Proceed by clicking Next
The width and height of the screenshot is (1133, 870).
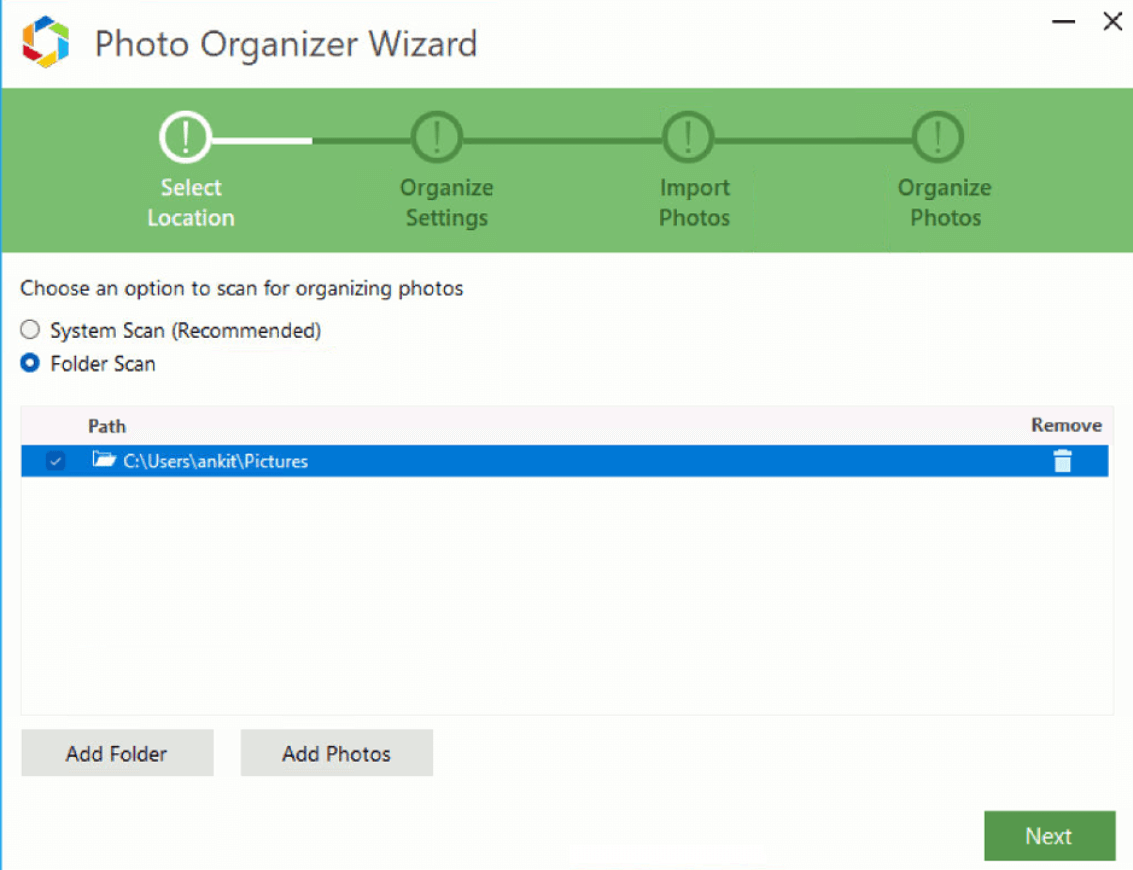click(x=1048, y=836)
